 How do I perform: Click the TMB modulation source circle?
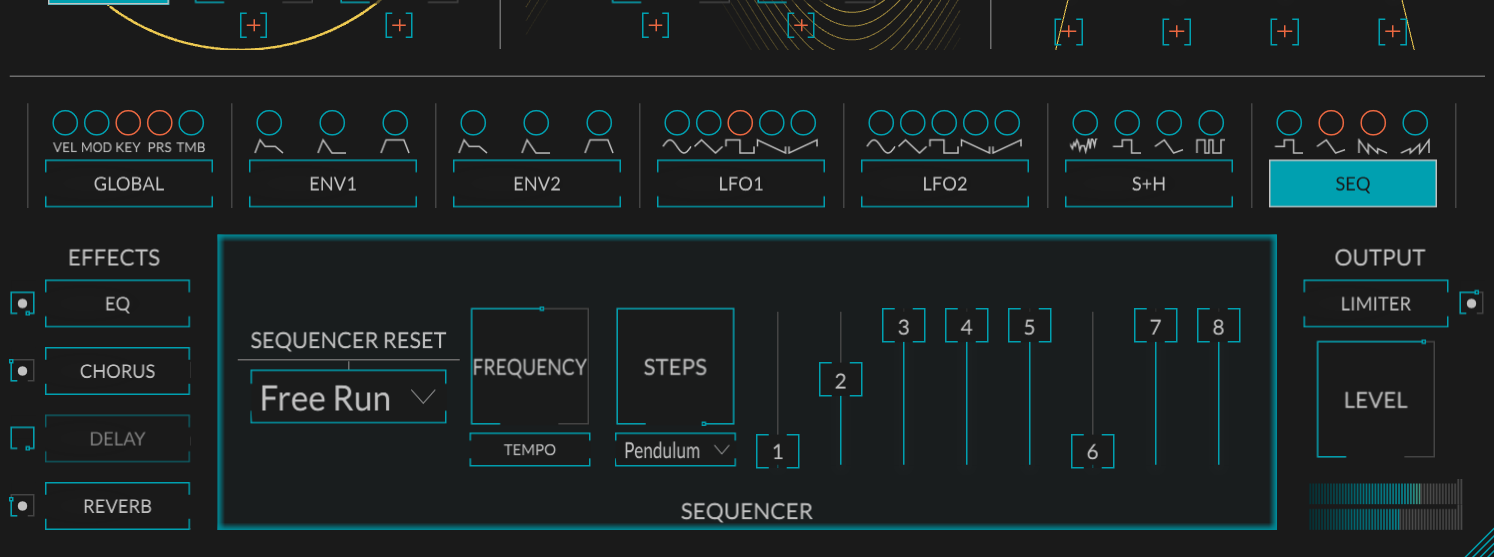pyautogui.click(x=191, y=123)
